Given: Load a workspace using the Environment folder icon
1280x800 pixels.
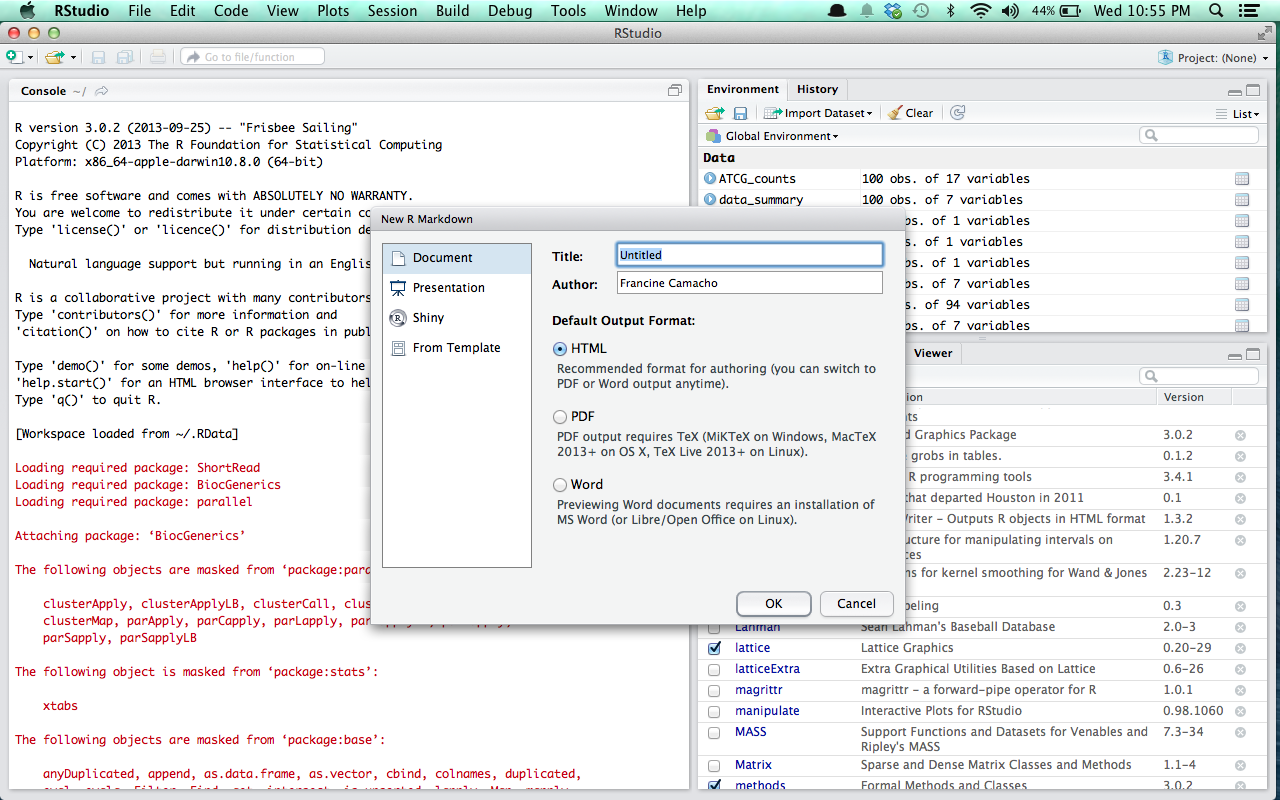Looking at the screenshot, I should tap(715, 113).
